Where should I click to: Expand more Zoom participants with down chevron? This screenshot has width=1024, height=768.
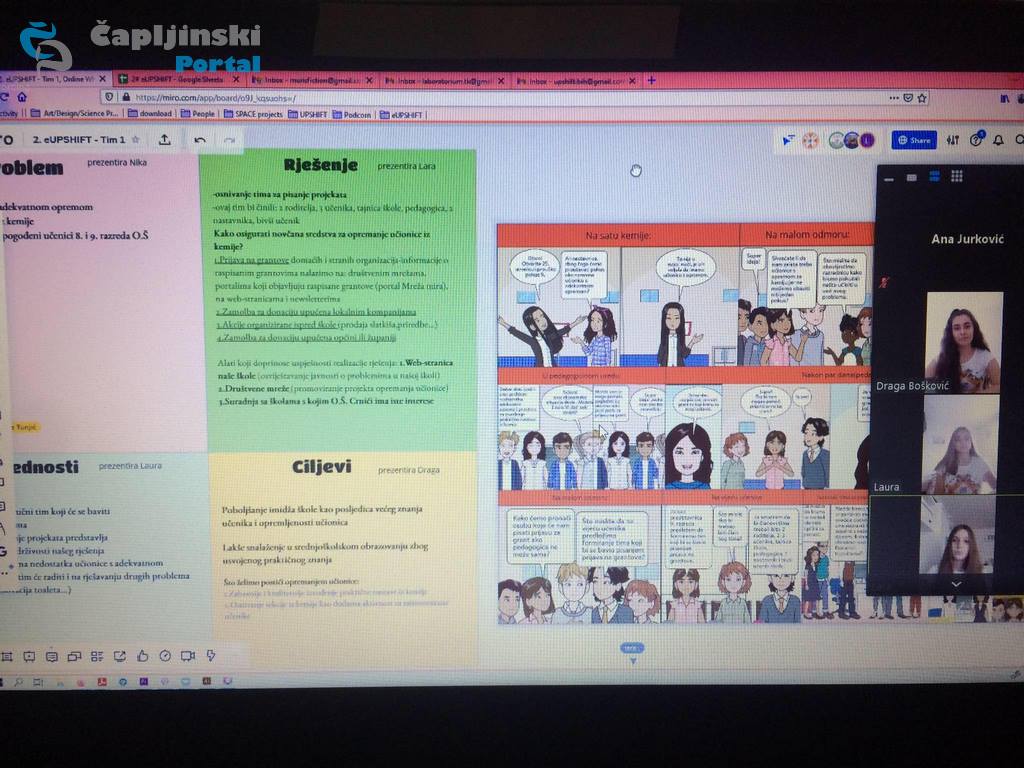956,583
